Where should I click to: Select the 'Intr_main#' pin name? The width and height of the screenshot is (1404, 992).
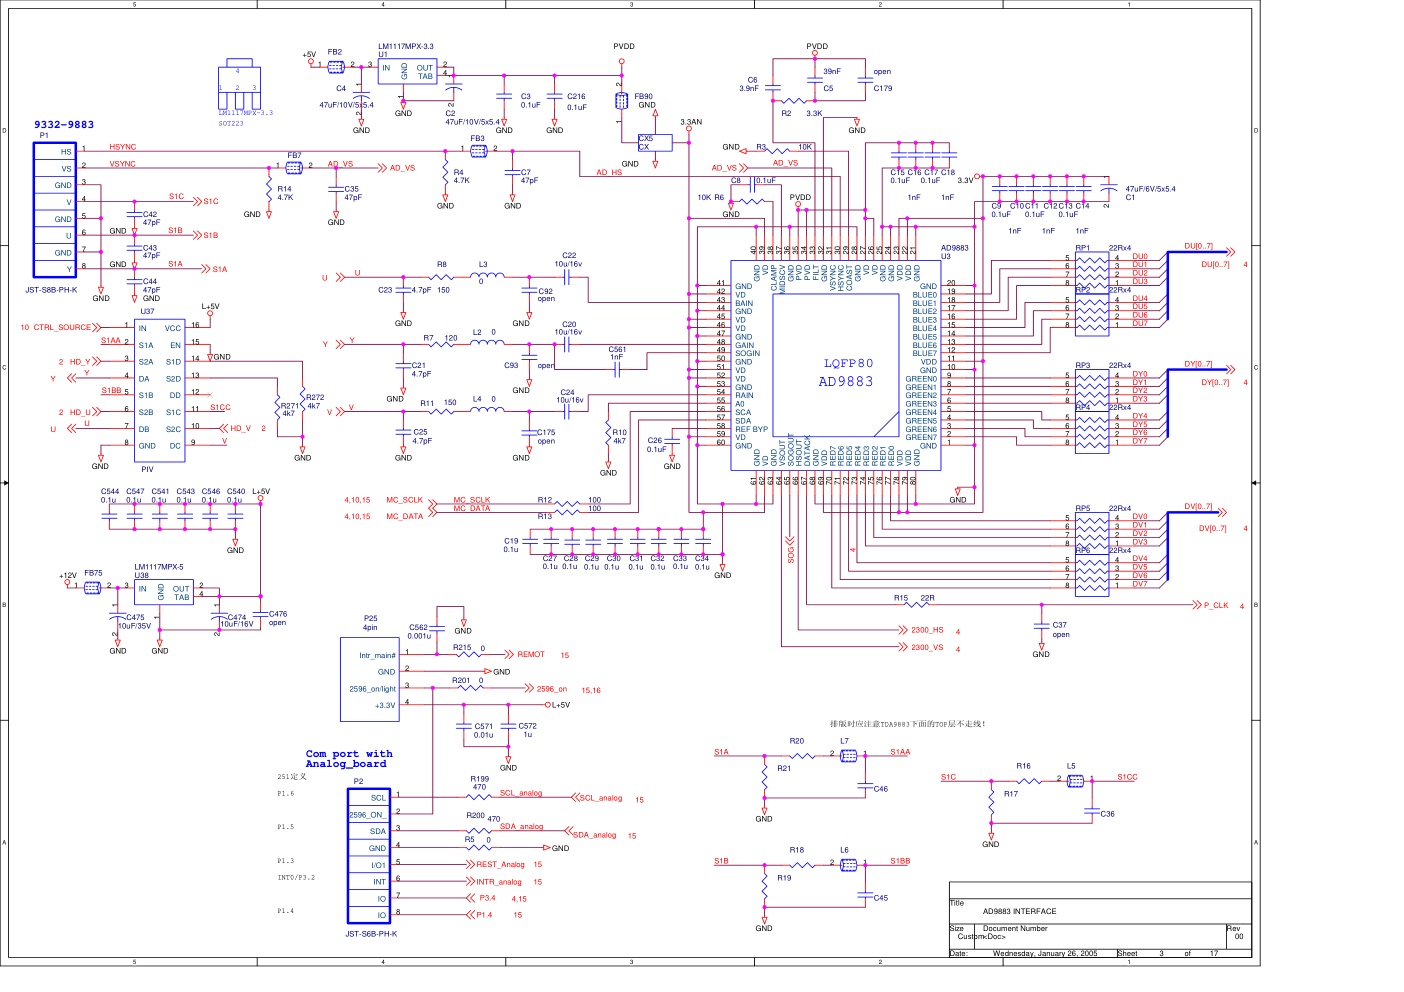[x=377, y=655]
